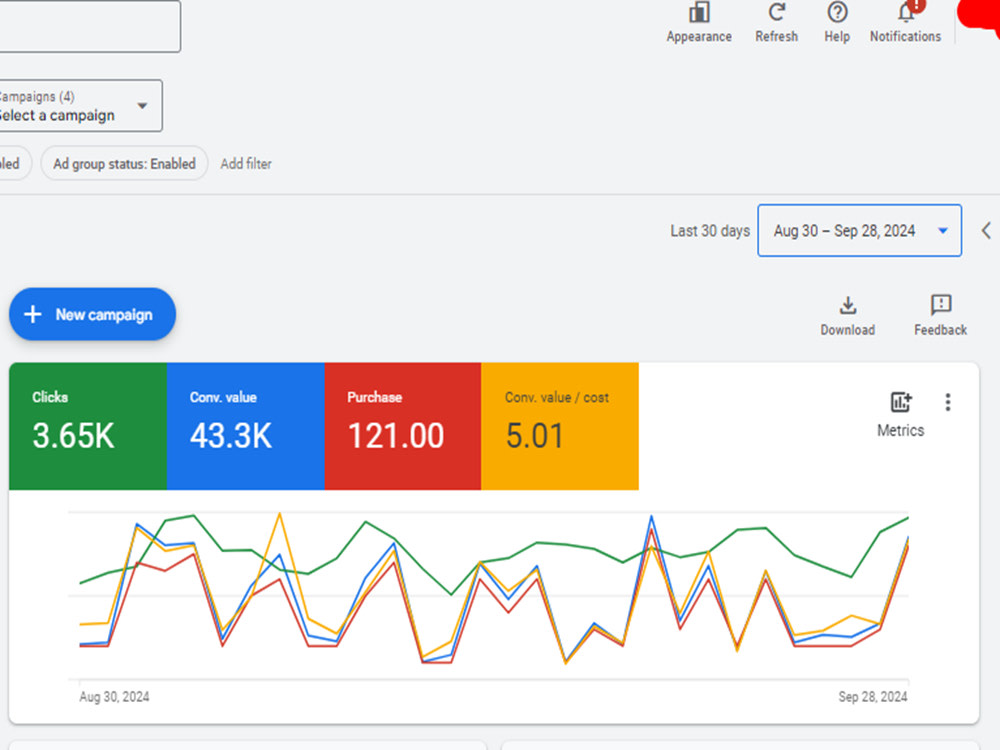Click the search input box at top
1000x750 pixels.
(90, 26)
